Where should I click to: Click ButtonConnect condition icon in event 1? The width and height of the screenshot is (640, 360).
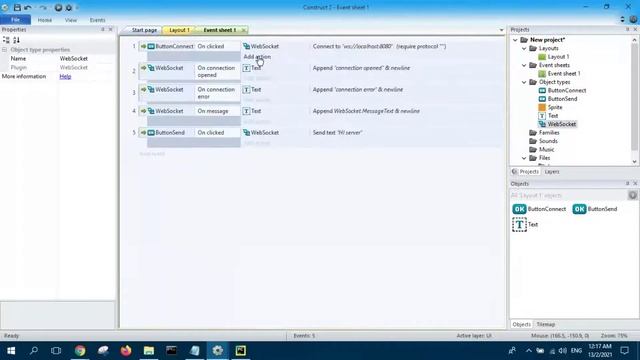pos(151,47)
